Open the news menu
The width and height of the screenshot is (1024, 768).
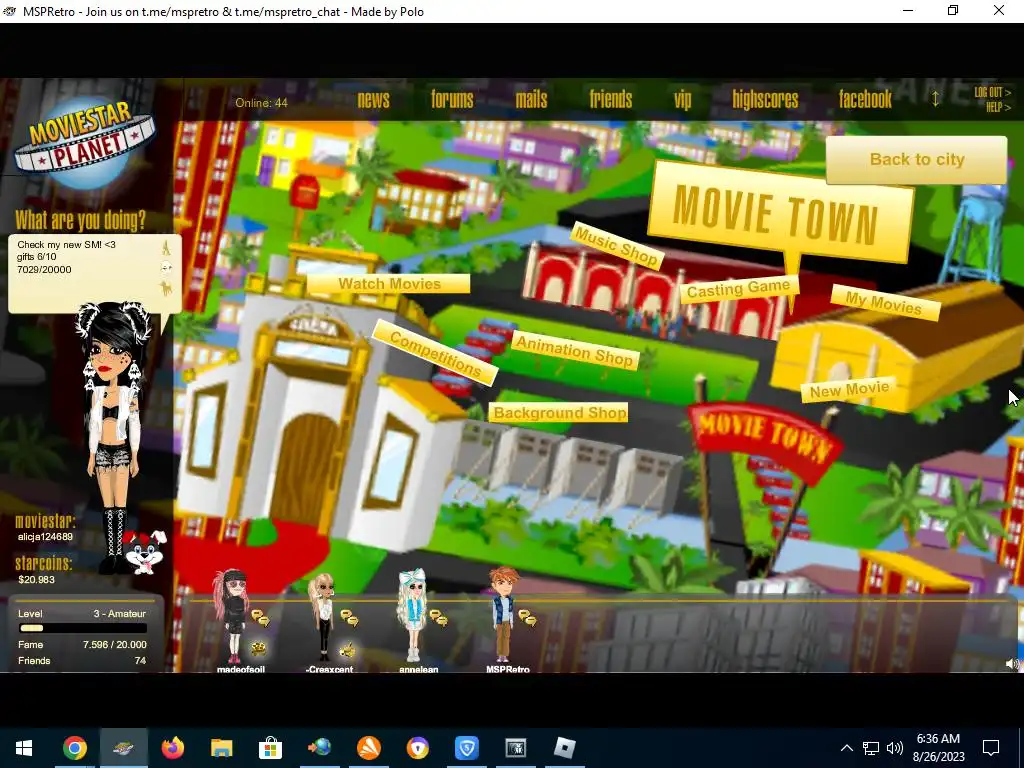(x=374, y=99)
